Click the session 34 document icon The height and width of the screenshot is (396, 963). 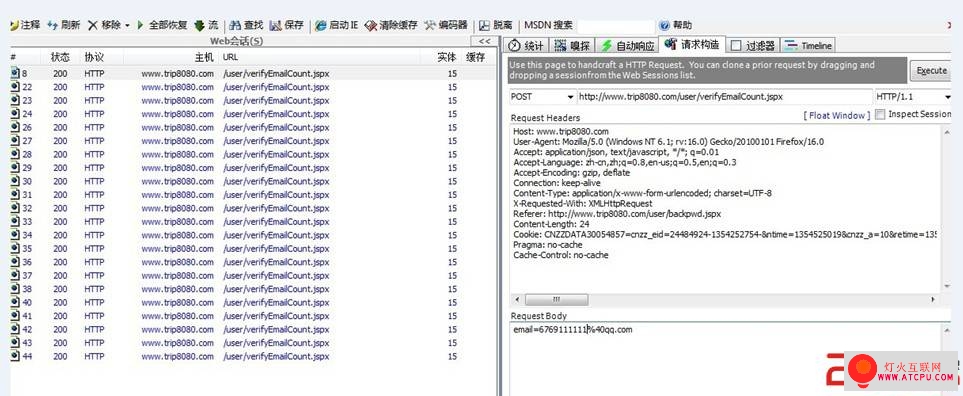pyautogui.click(x=15, y=235)
